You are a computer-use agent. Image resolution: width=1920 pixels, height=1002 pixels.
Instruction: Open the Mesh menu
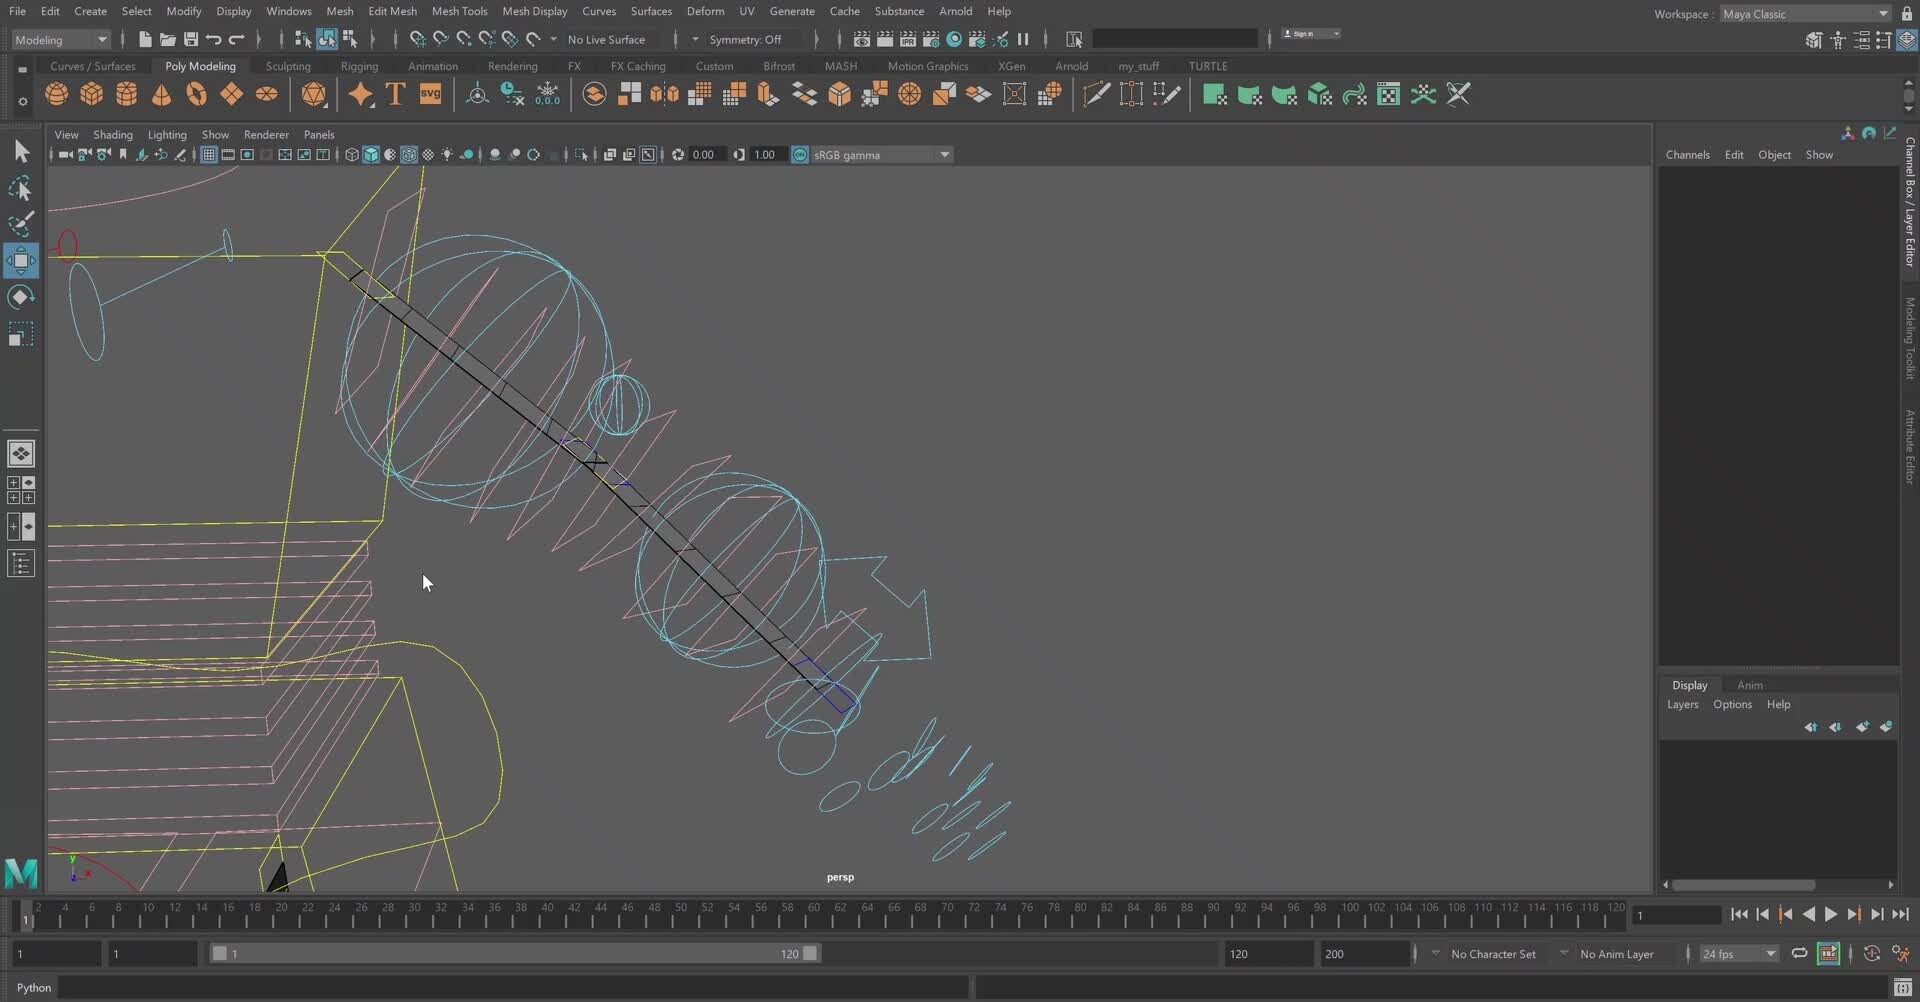340,11
